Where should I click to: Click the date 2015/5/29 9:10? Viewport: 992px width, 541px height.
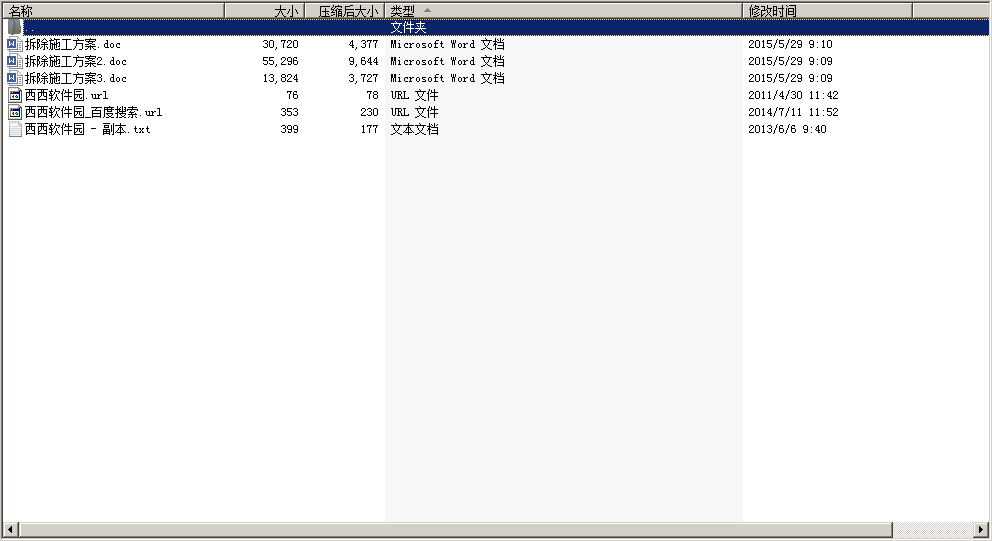[790, 44]
